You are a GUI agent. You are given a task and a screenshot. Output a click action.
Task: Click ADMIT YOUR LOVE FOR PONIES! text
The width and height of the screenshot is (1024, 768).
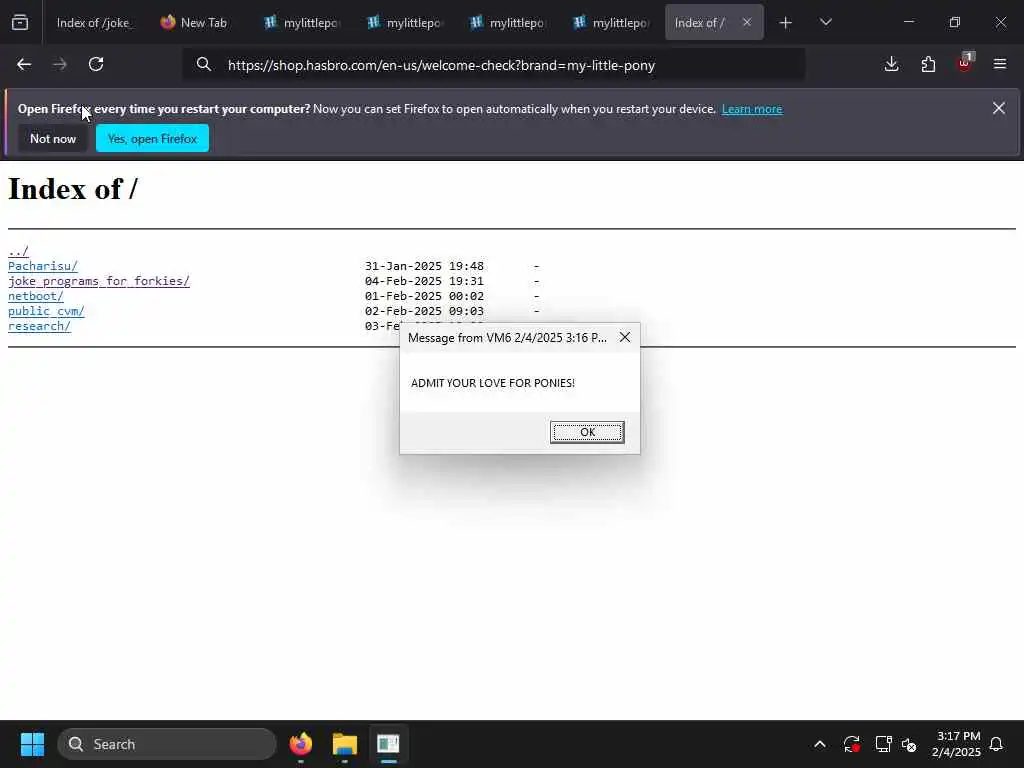493,383
